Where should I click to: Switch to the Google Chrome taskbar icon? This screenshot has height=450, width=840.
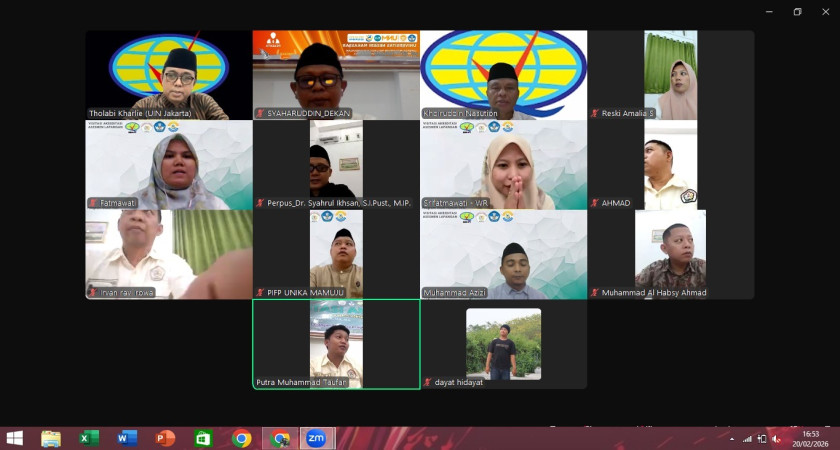click(241, 439)
